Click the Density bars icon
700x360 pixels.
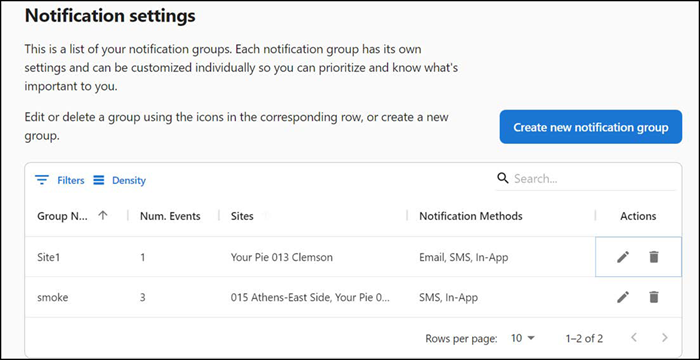coord(99,180)
